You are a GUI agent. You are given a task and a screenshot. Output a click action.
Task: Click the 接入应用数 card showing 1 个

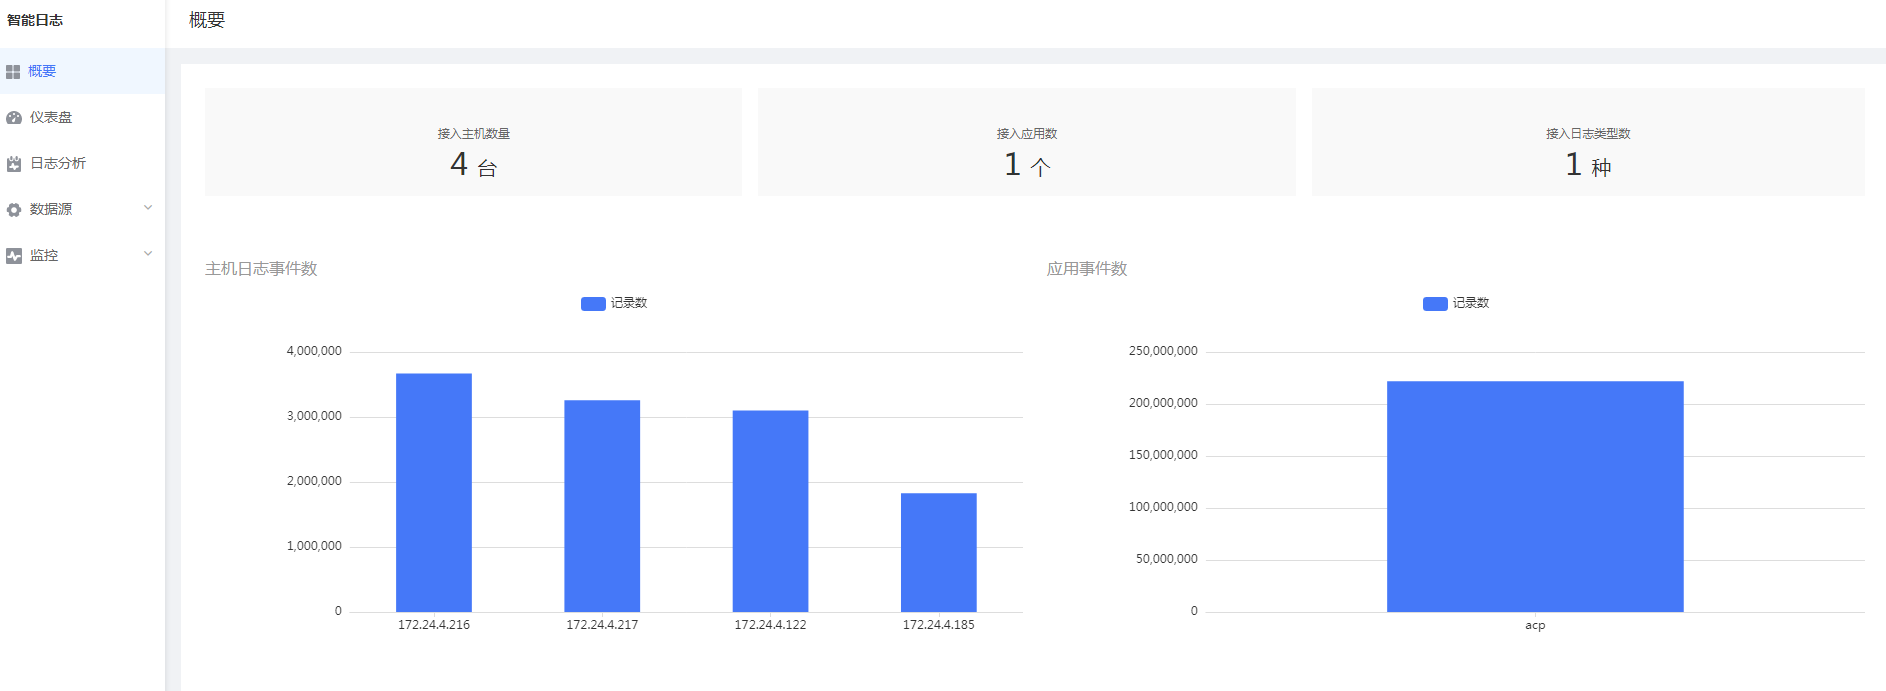[x=1027, y=142]
